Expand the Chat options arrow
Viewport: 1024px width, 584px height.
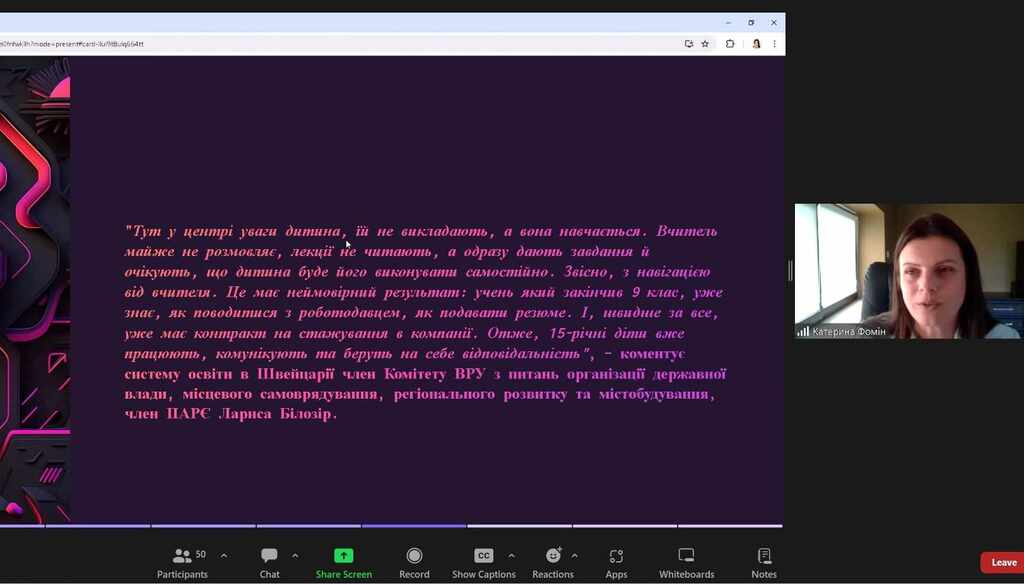295,556
